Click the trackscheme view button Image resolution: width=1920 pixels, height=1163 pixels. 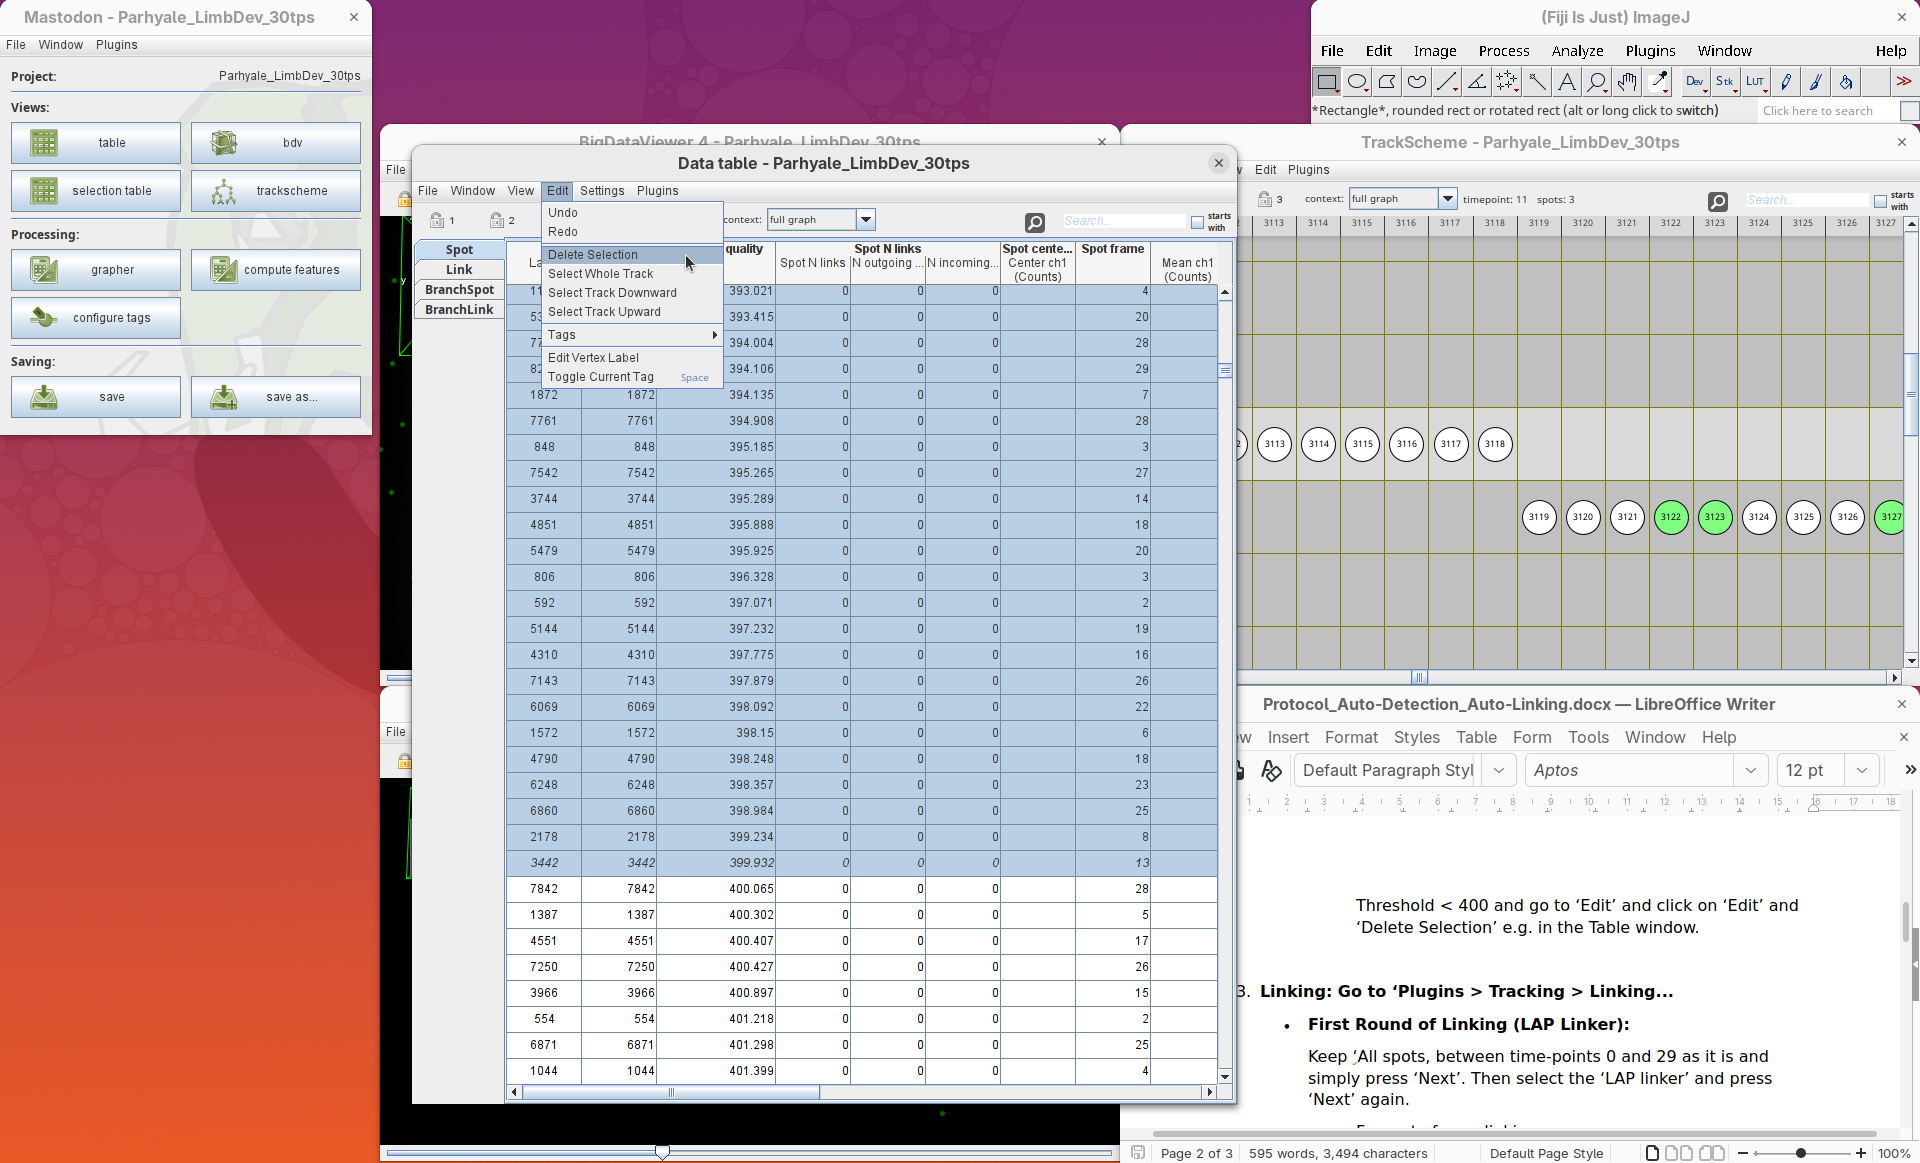[276, 191]
